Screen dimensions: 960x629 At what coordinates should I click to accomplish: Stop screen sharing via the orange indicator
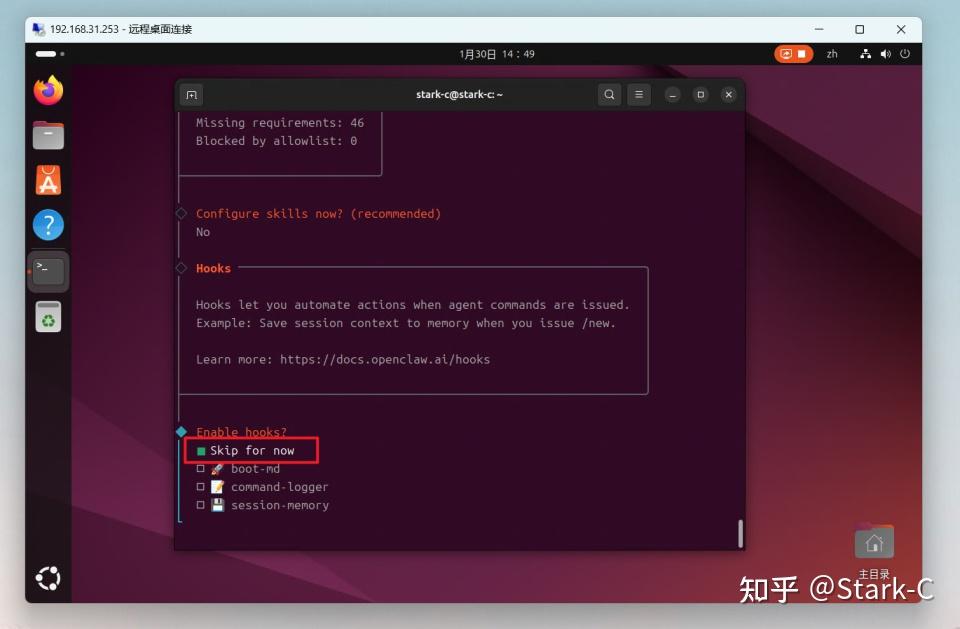[793, 54]
